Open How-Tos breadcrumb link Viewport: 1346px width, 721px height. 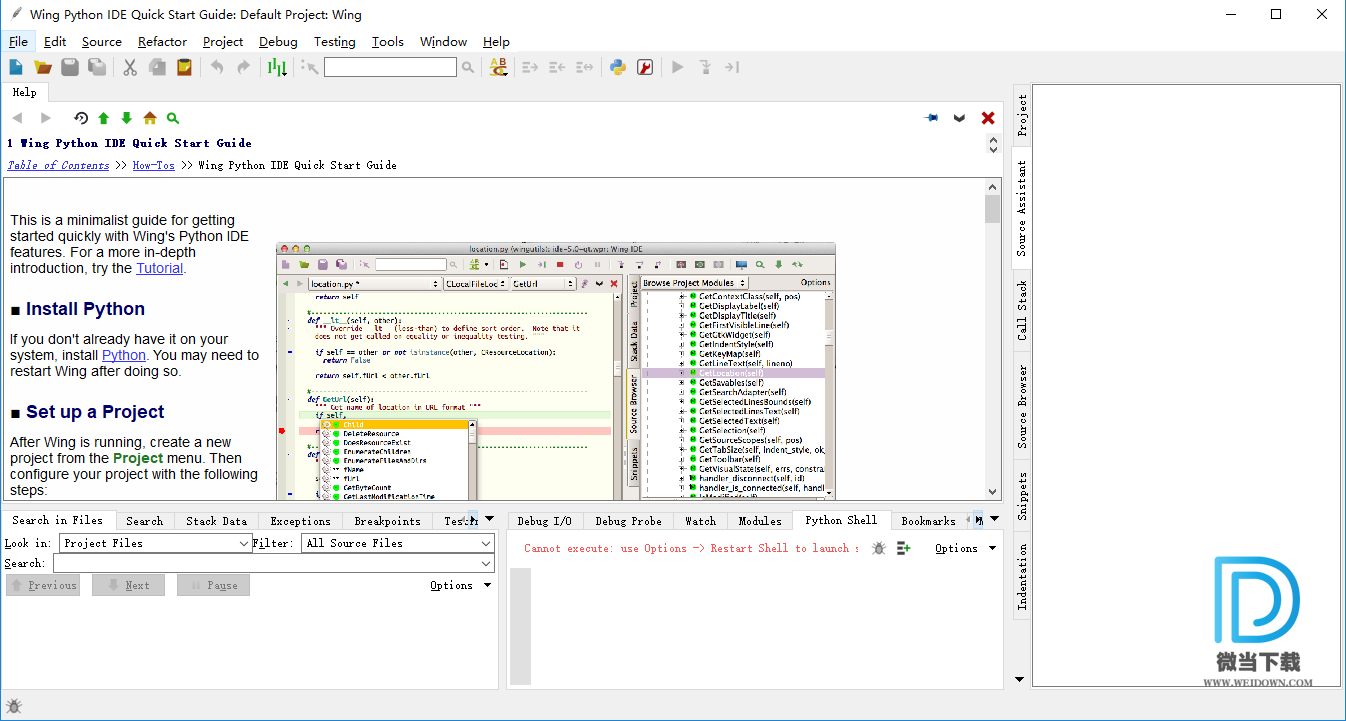(x=153, y=165)
